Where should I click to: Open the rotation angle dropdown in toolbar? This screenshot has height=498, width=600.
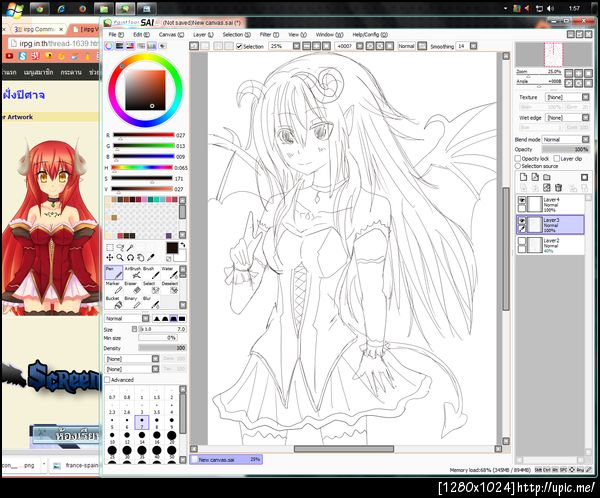point(360,46)
